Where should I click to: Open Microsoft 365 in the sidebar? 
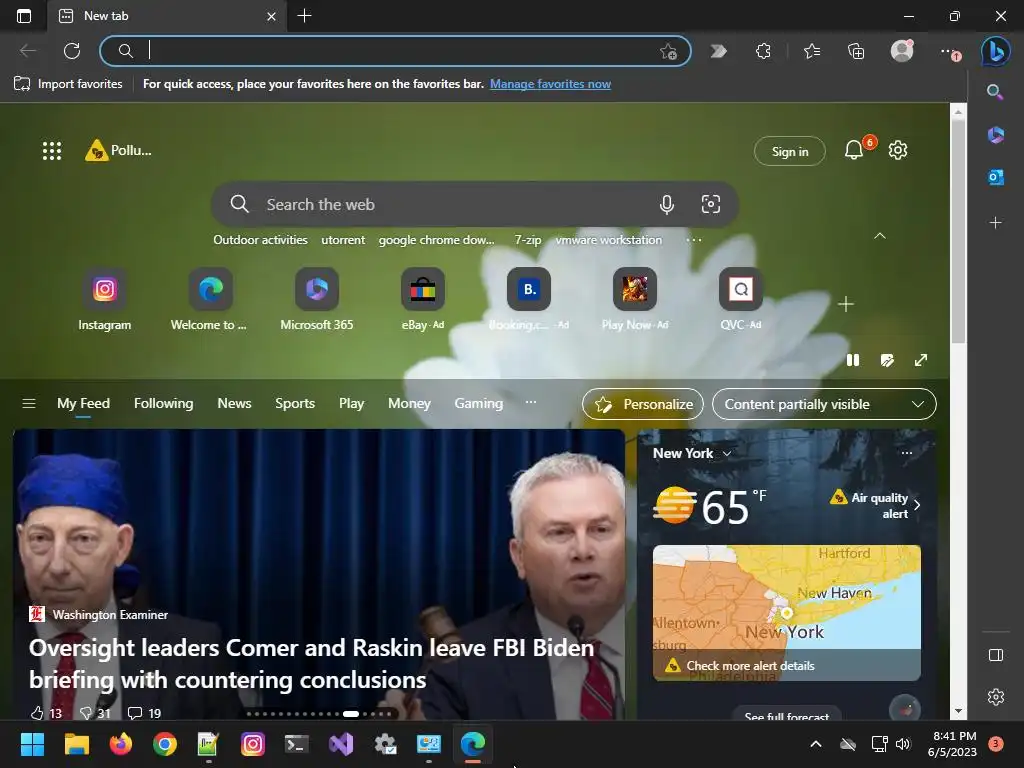pos(995,135)
